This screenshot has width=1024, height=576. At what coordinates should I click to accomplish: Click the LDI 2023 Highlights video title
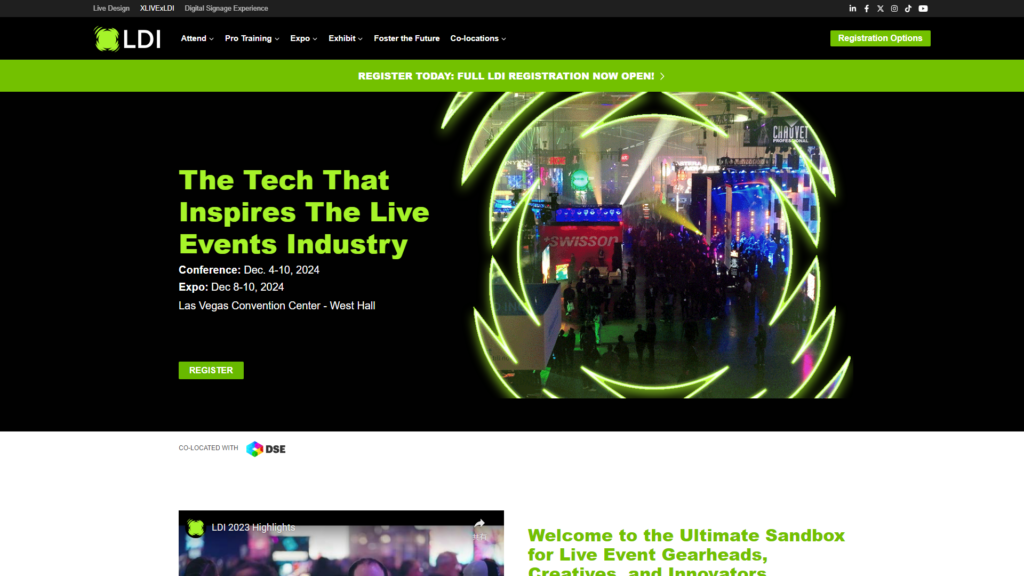tap(253, 528)
